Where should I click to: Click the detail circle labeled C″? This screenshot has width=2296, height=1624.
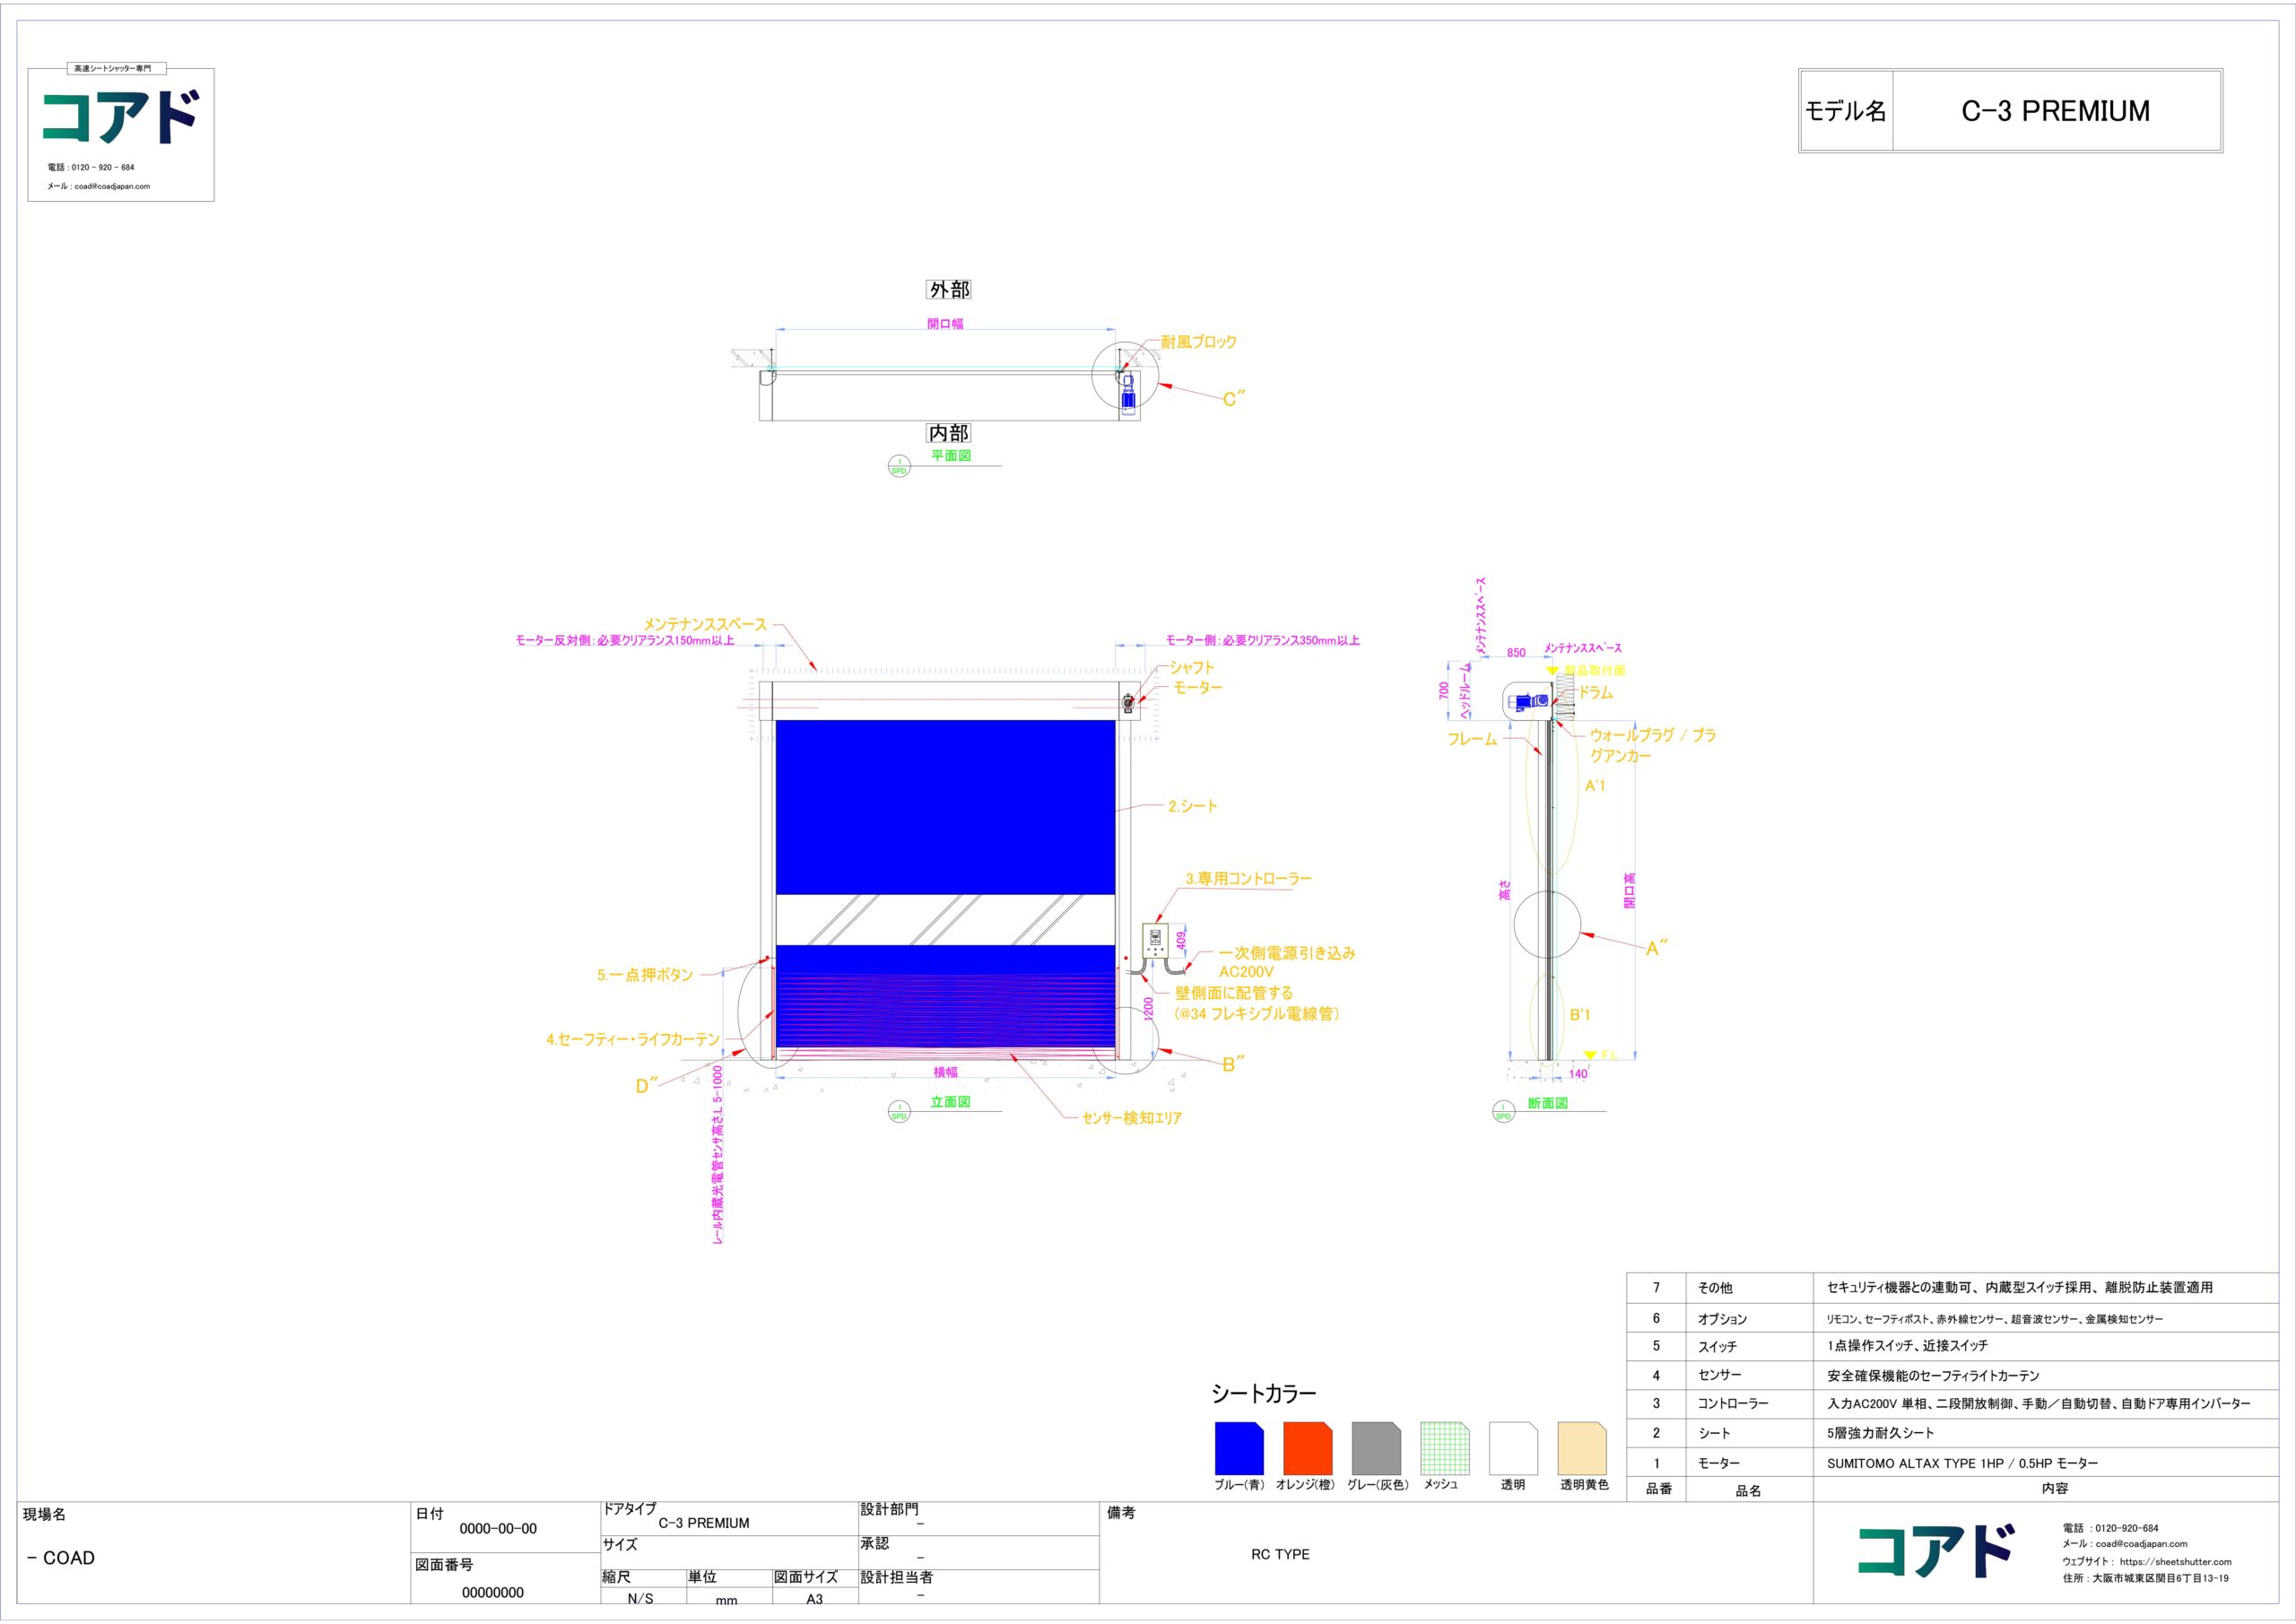1125,376
